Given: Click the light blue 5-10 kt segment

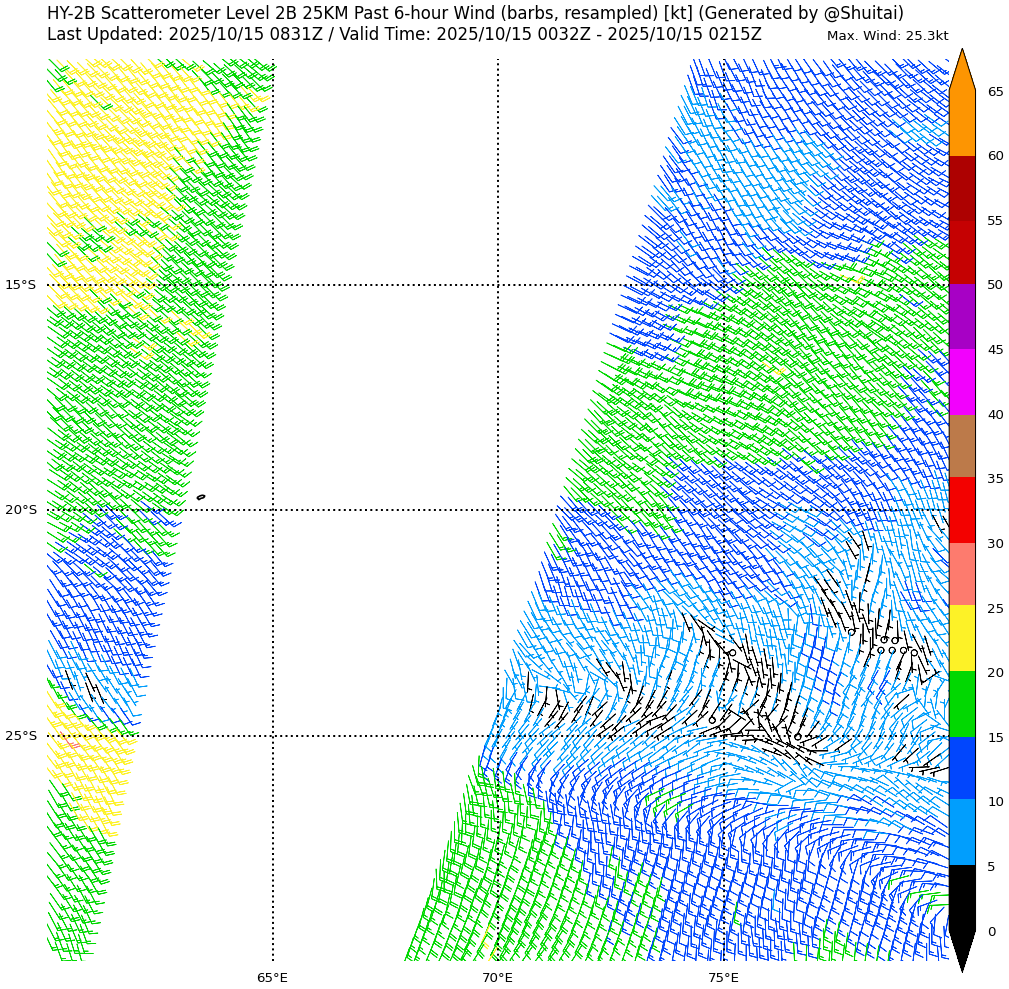Looking at the screenshot, I should click(x=961, y=832).
